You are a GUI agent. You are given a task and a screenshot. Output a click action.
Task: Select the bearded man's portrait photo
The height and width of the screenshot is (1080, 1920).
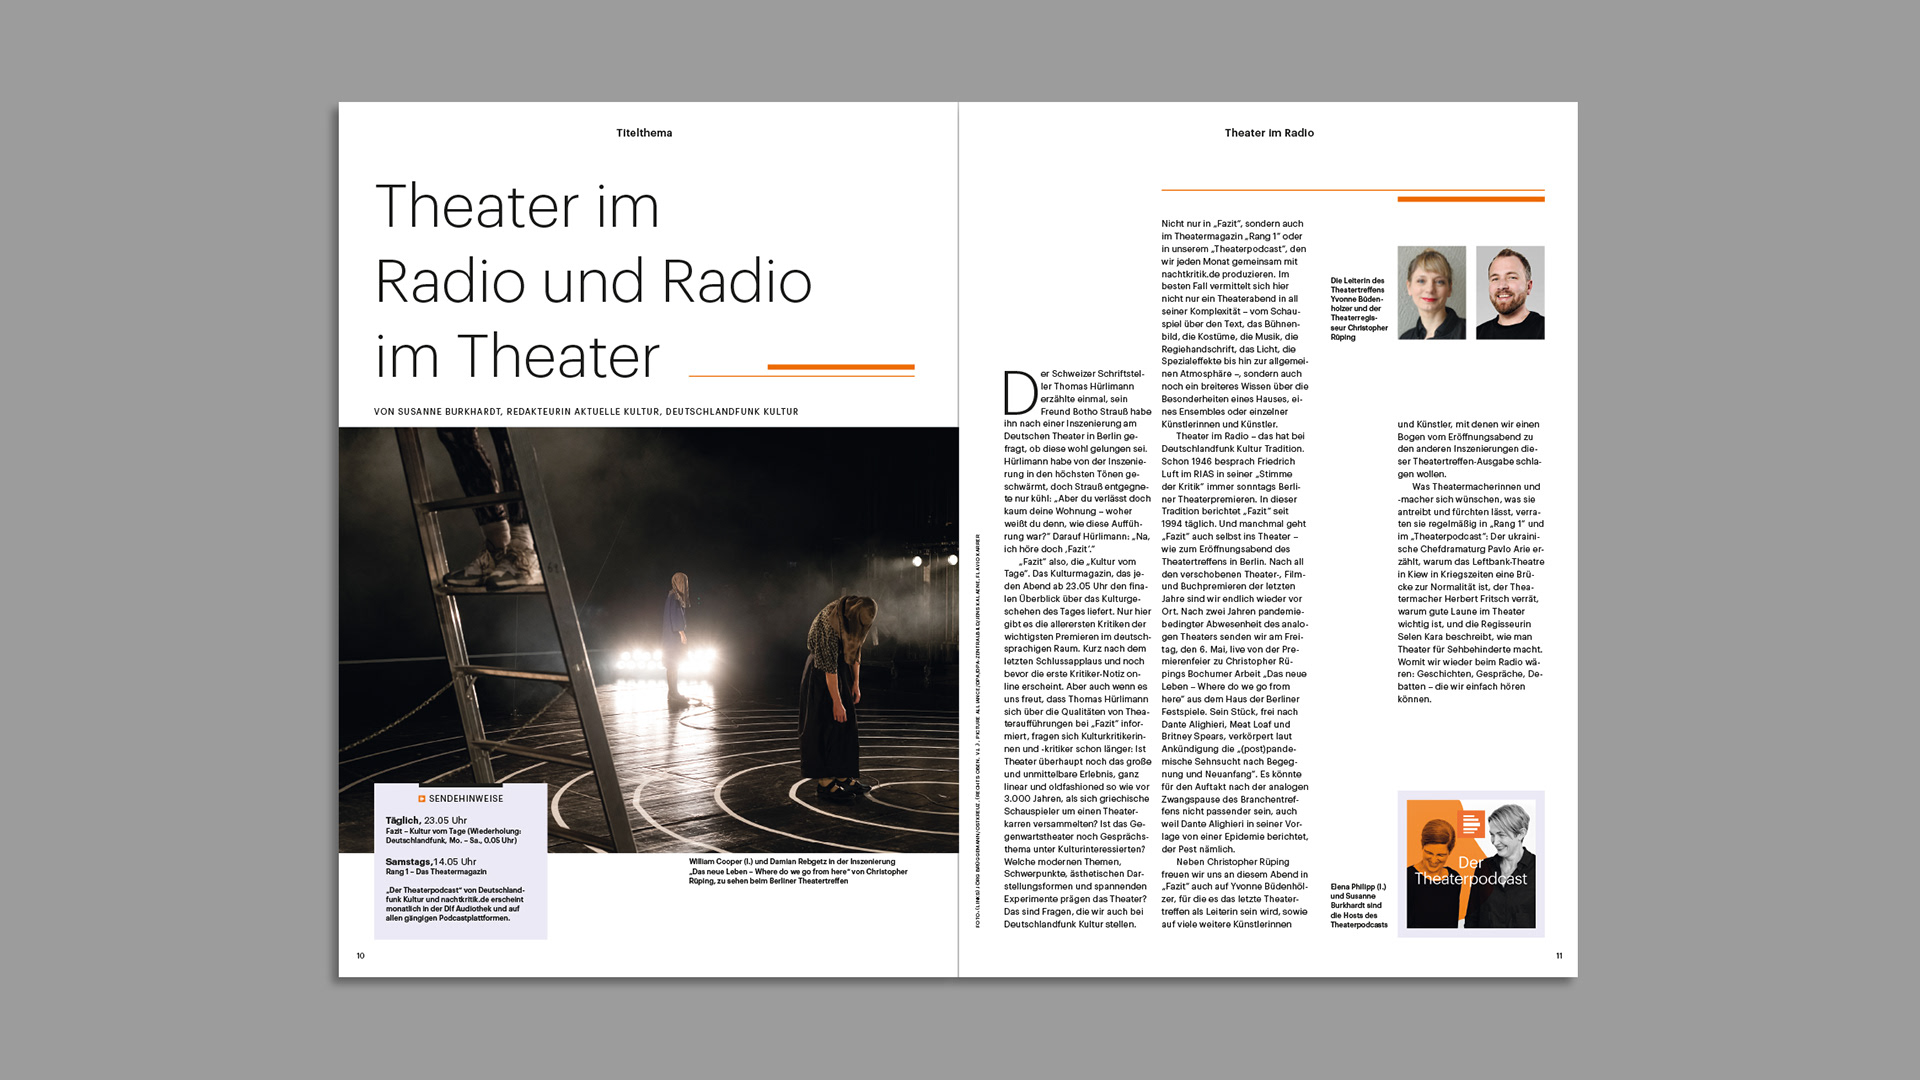point(1510,293)
